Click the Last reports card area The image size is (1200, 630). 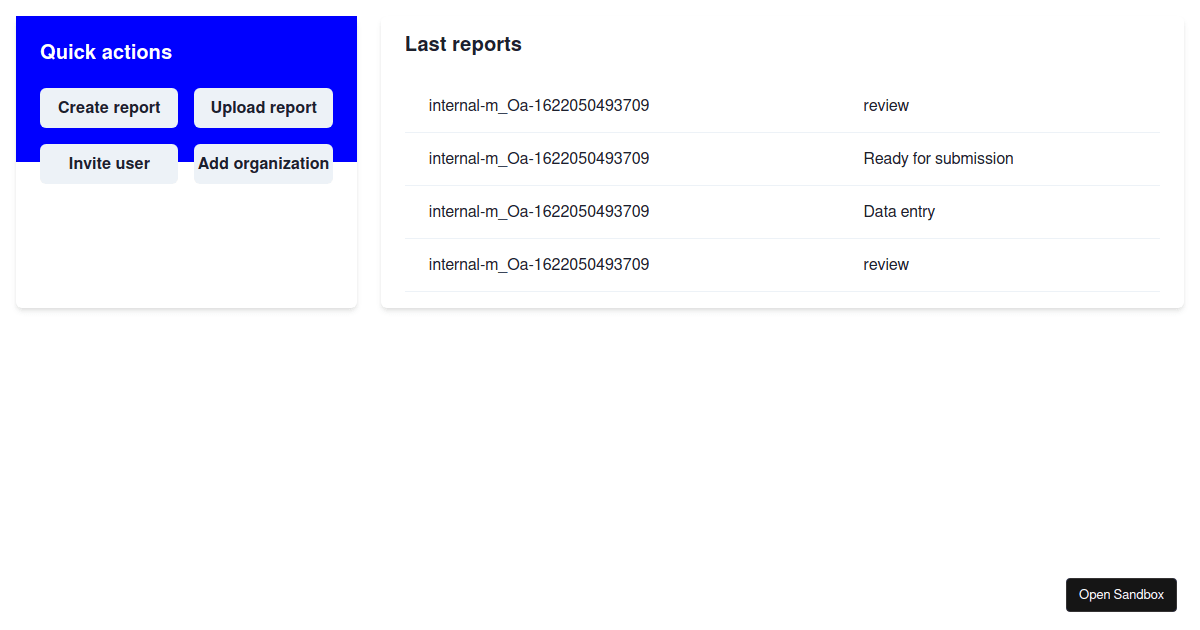[781, 160]
